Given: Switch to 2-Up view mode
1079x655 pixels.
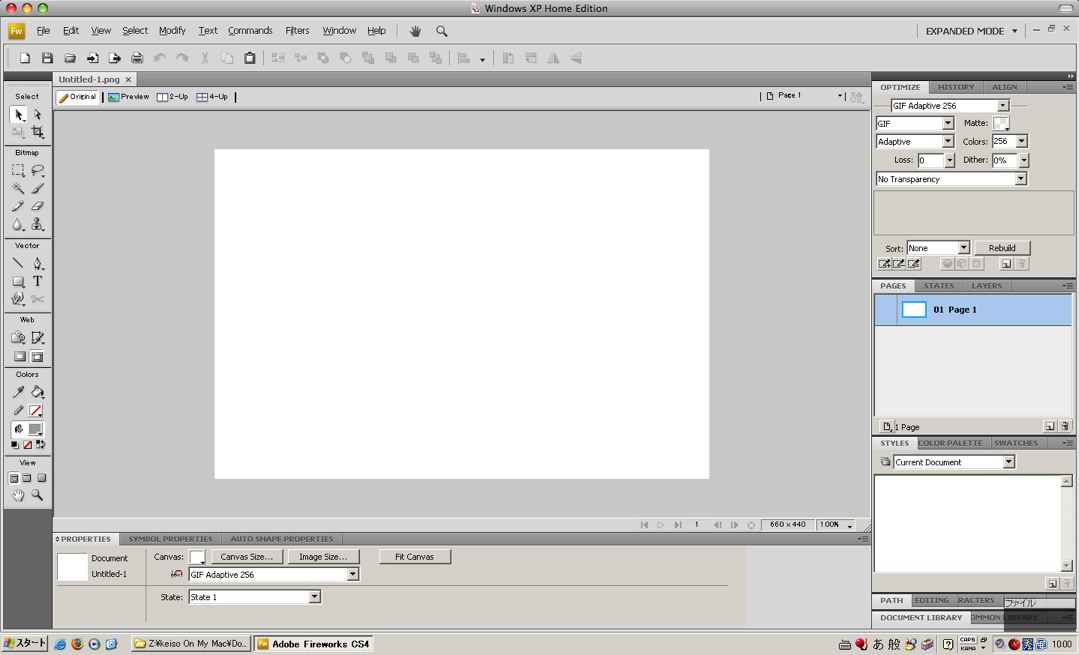Looking at the screenshot, I should pyautogui.click(x=172, y=97).
